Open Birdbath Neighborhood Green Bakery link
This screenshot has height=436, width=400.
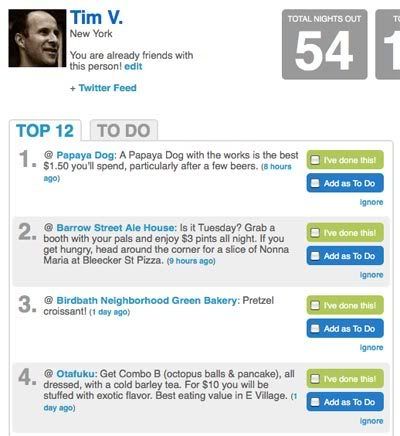point(147,300)
